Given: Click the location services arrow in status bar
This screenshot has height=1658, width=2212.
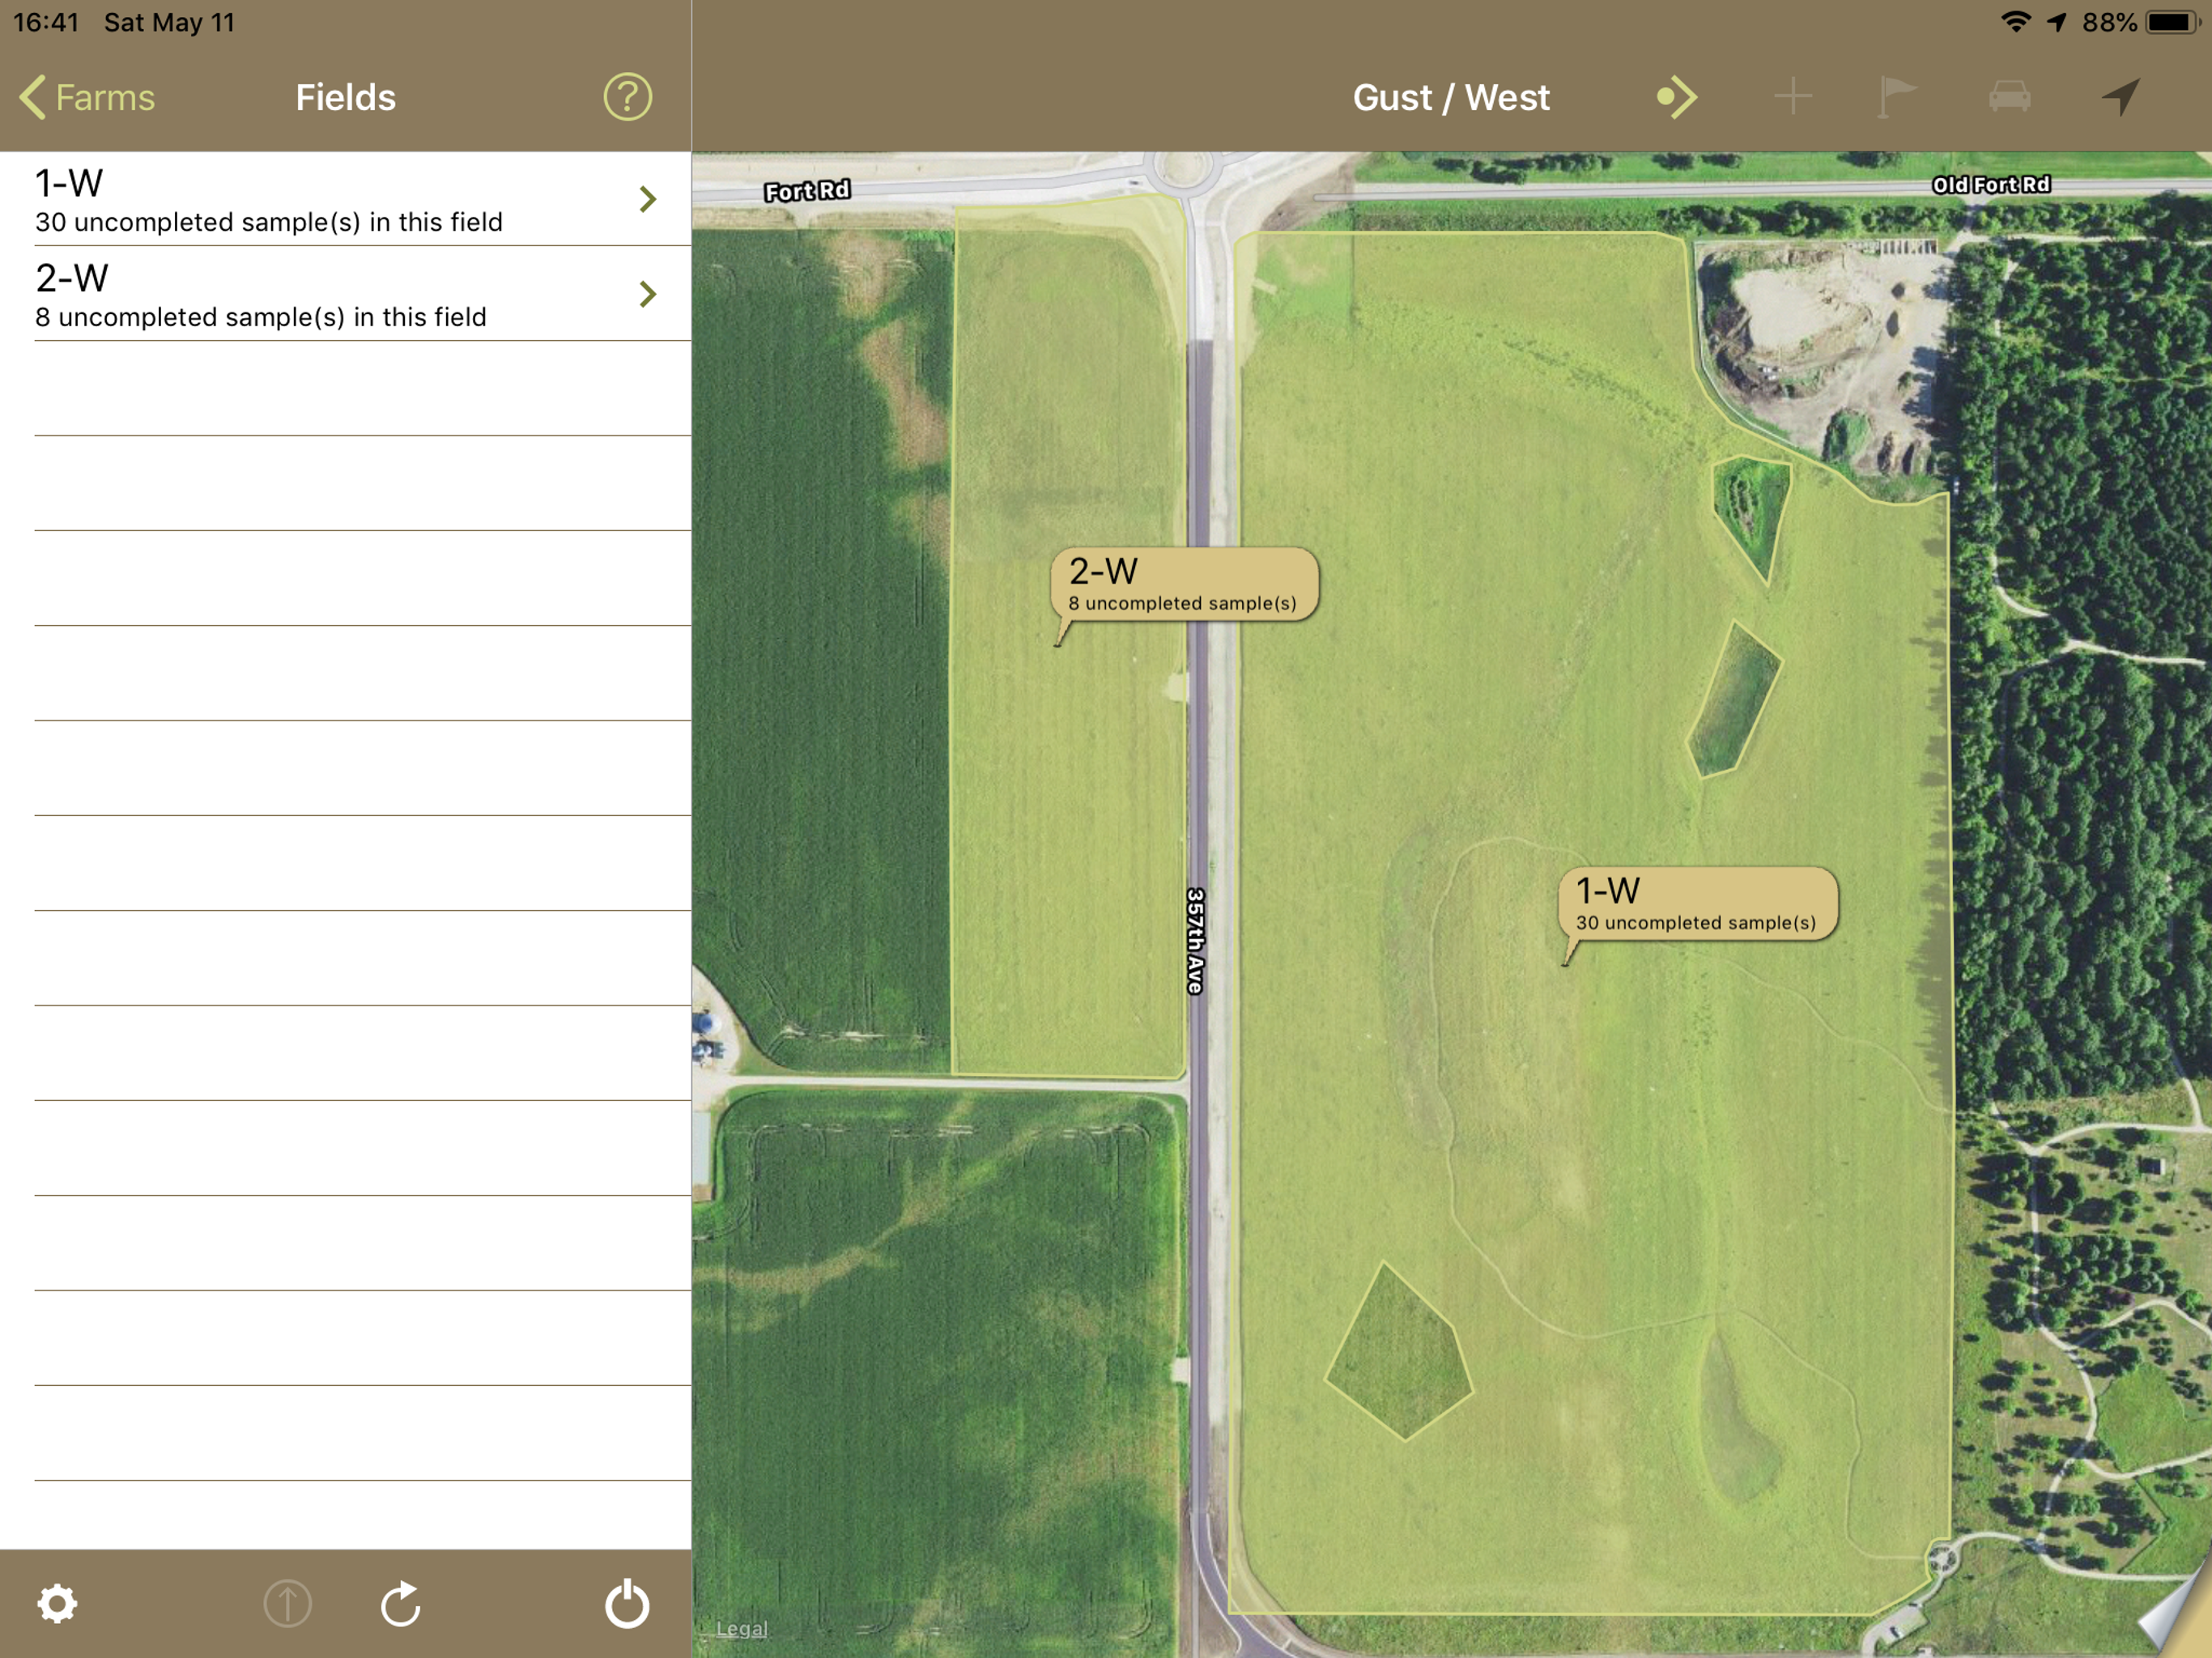Looking at the screenshot, I should (2056, 22).
